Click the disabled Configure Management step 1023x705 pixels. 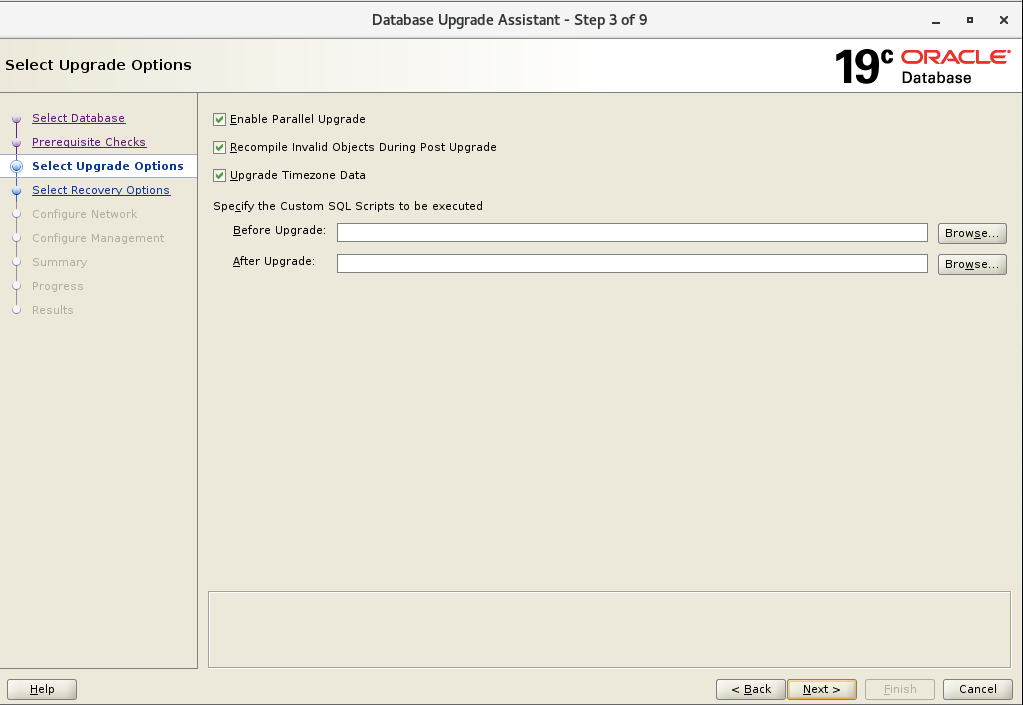tap(98, 238)
